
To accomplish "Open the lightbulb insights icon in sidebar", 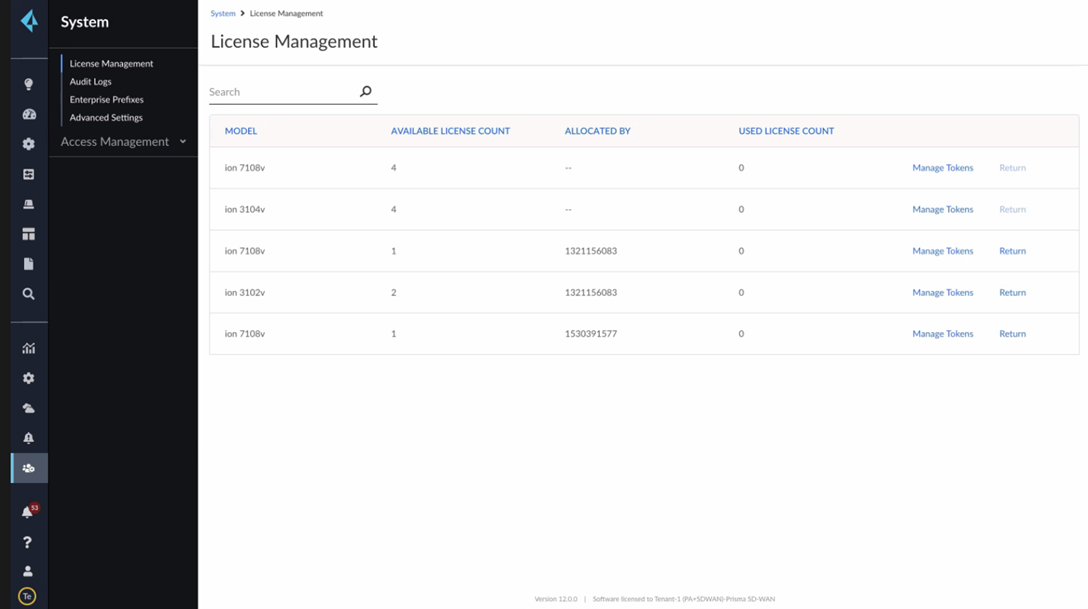I will point(29,84).
